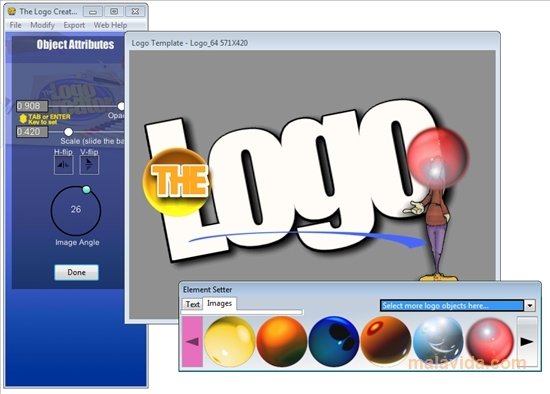550x394 pixels.
Task: Click the Image Angle dial knob
Action: click(x=86, y=190)
